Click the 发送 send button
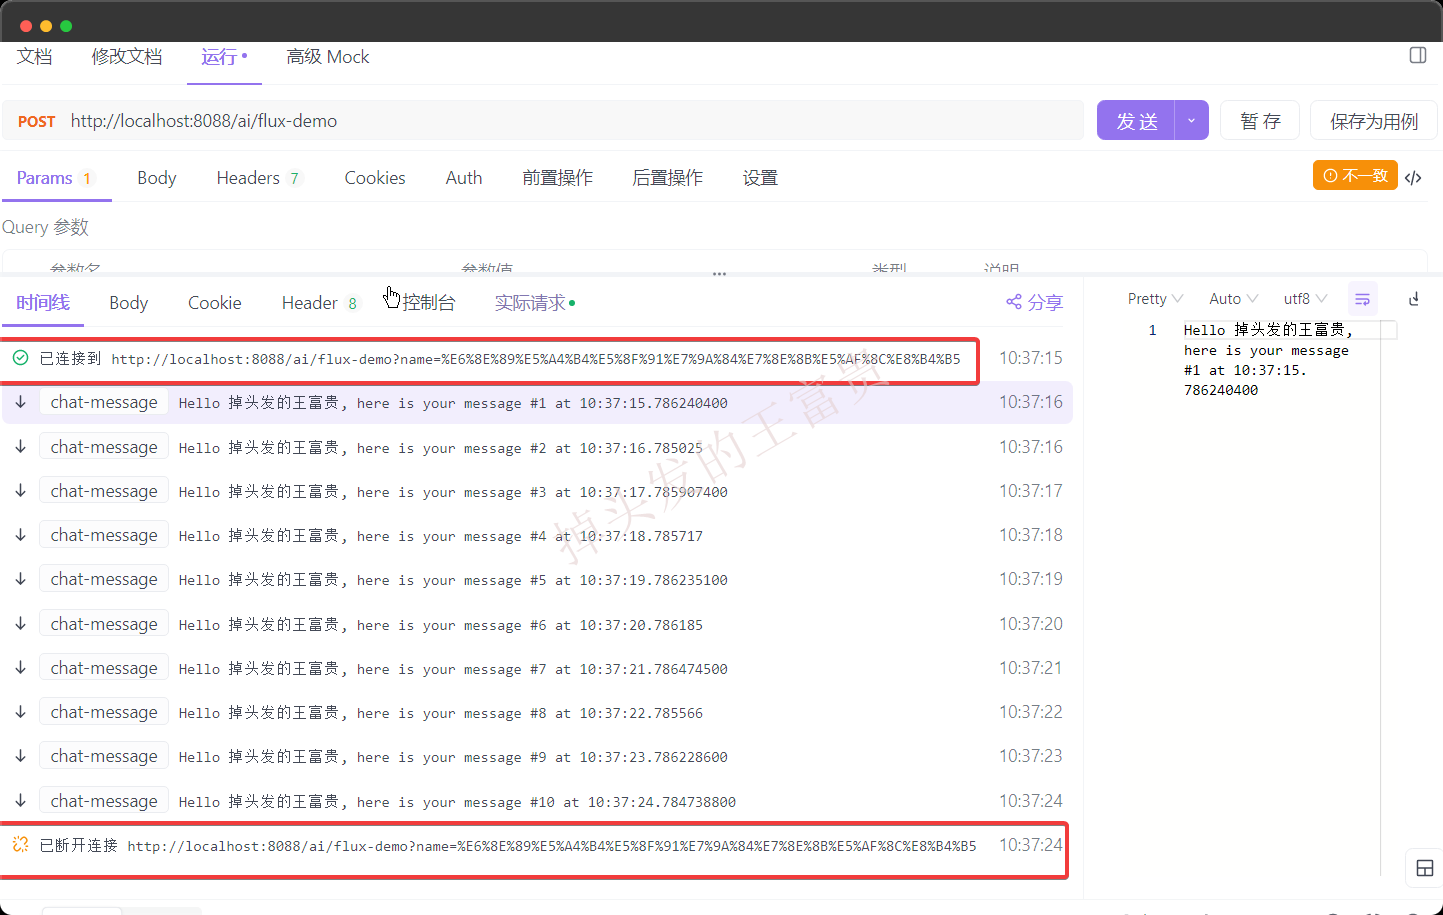1443x915 pixels. [1136, 120]
